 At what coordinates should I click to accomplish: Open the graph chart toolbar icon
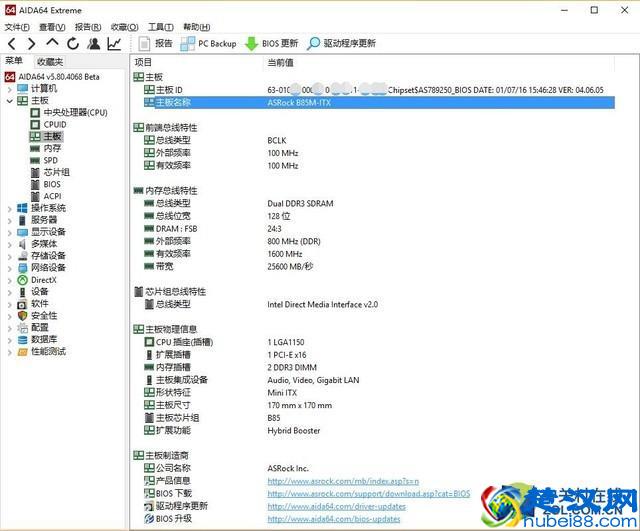click(x=114, y=44)
